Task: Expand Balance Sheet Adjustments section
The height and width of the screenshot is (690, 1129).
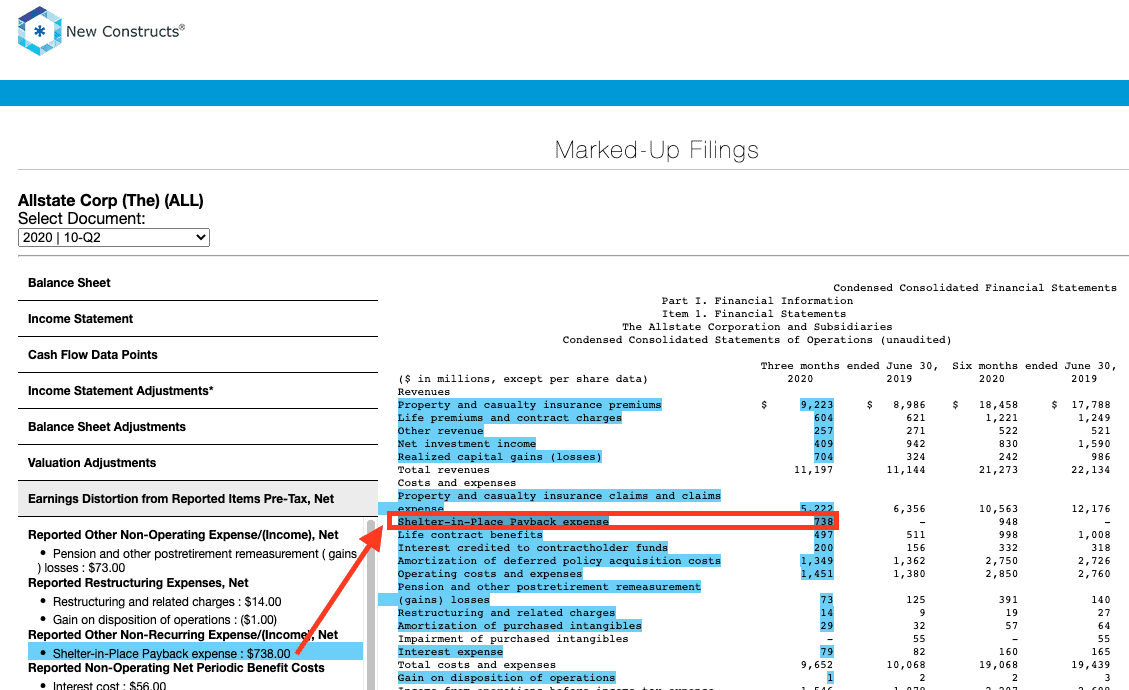Action: click(x=198, y=427)
